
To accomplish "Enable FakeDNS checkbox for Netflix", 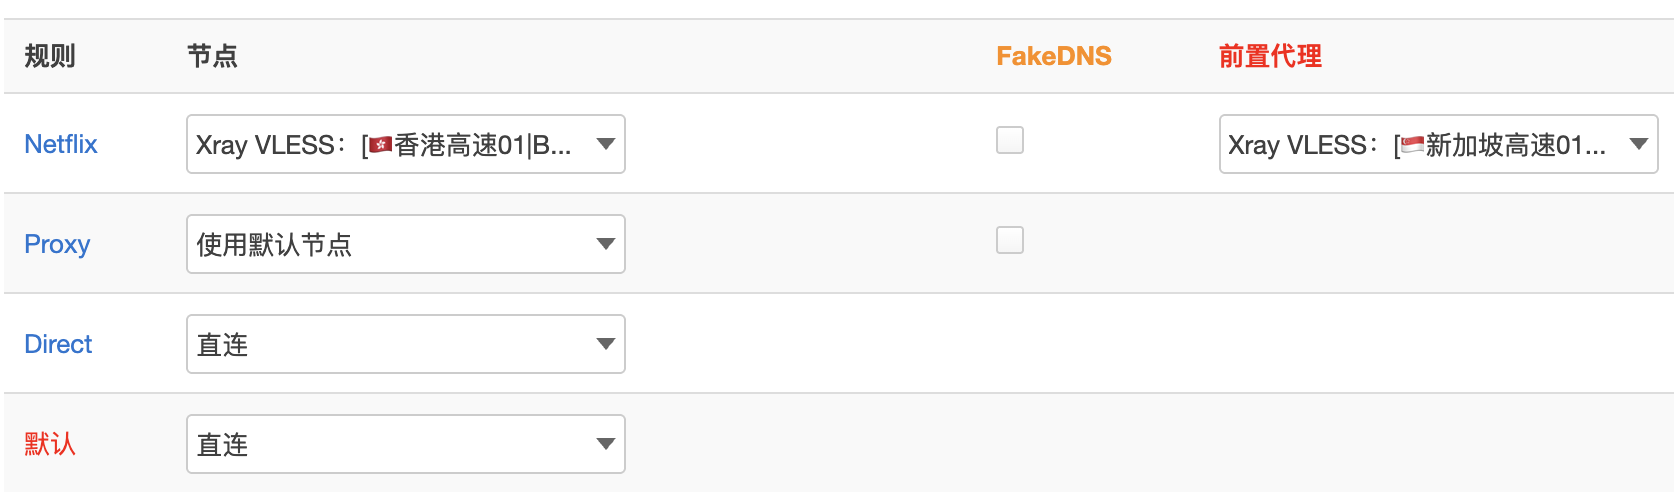I will (1010, 140).
